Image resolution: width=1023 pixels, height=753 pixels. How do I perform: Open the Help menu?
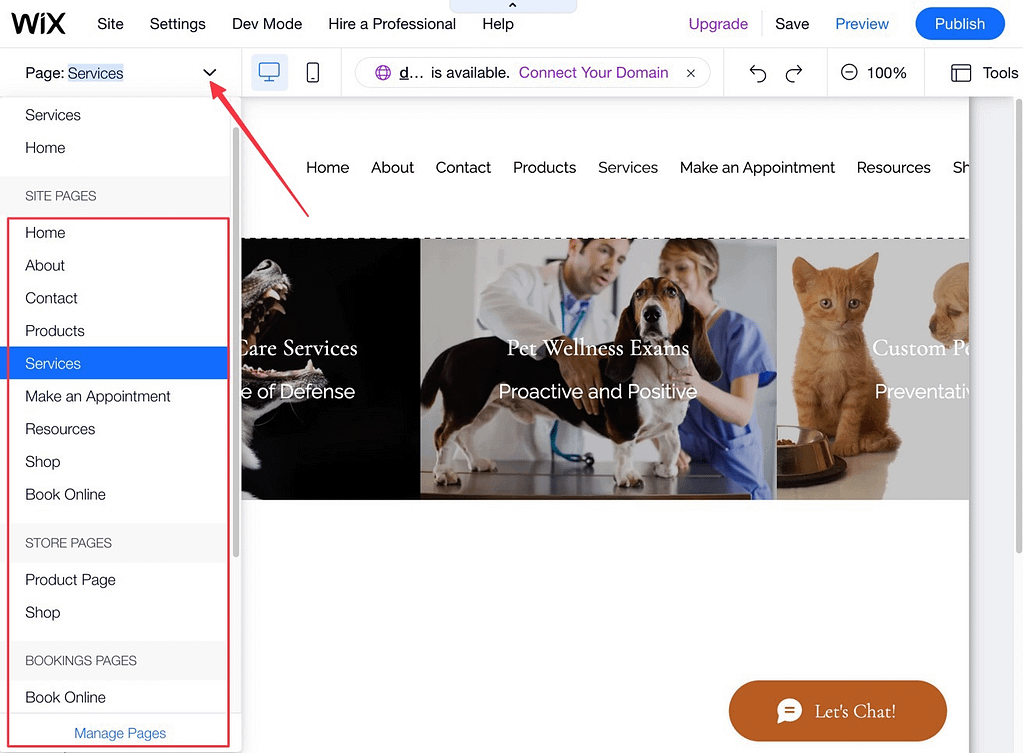pyautogui.click(x=498, y=24)
